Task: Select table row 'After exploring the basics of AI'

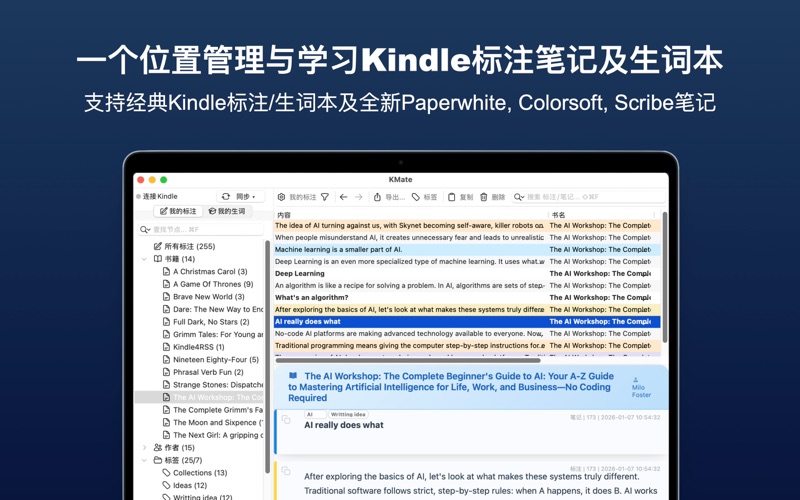Action: tap(467, 309)
